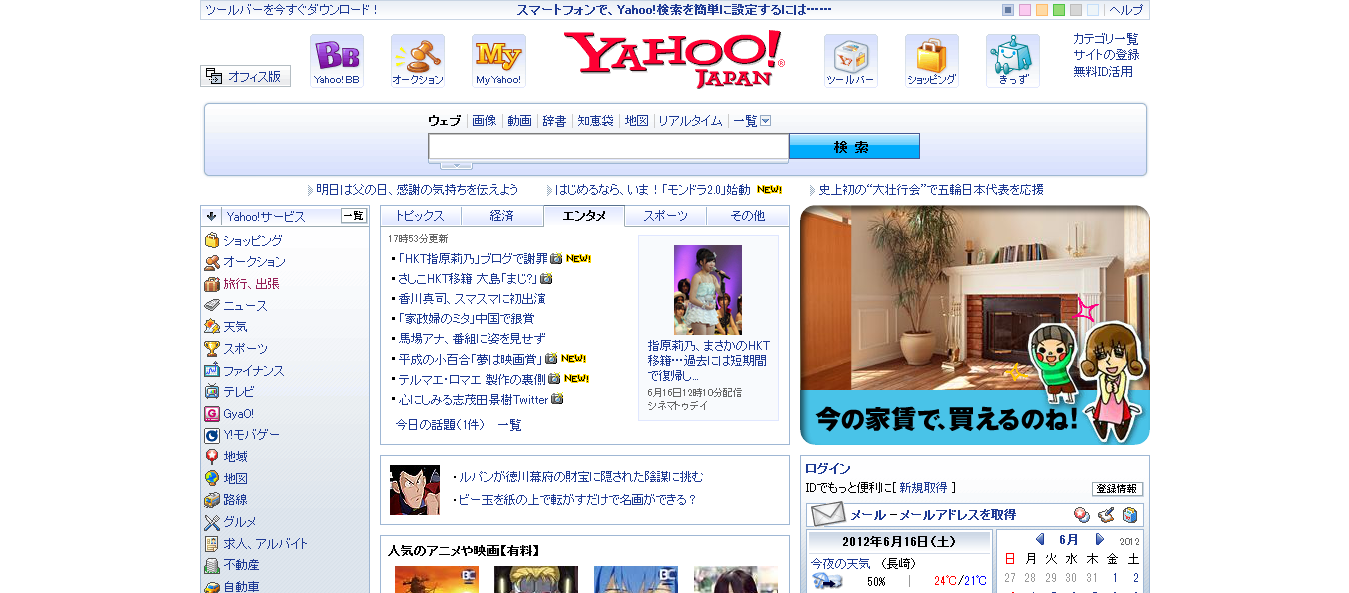Viewport: 1349px width, 593px height.
Task: Open カテゴリ一覧 link
Action: point(1106,39)
